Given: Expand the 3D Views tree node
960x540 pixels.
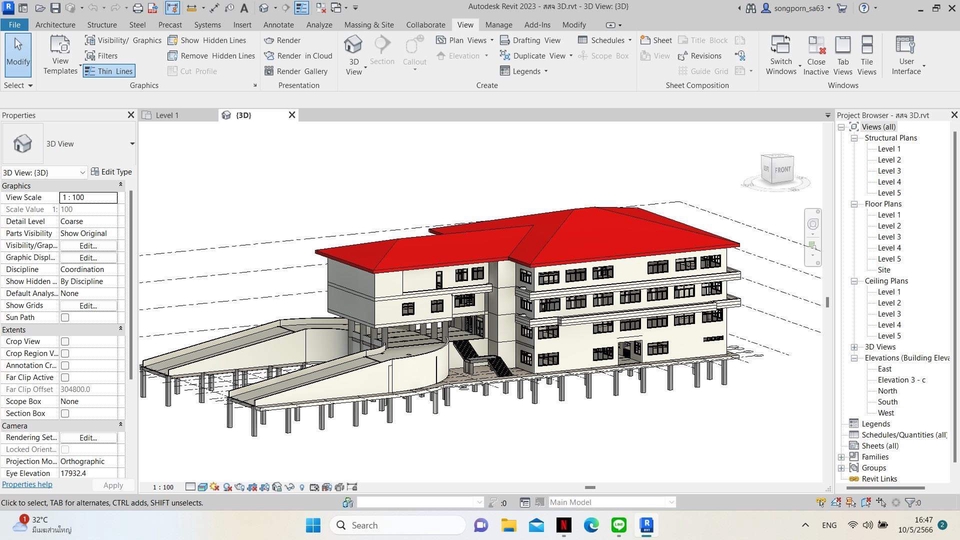Looking at the screenshot, I should tap(855, 347).
